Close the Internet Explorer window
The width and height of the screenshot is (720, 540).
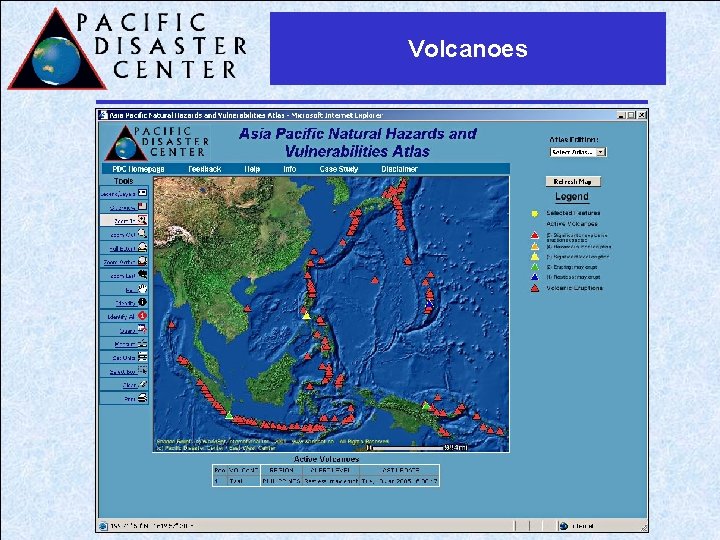(x=642, y=115)
